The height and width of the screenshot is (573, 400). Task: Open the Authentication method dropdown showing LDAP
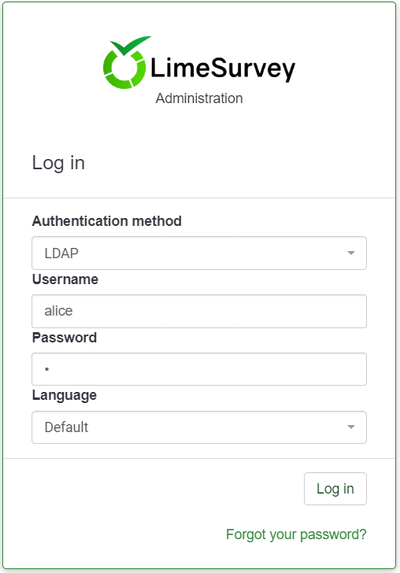click(199, 253)
